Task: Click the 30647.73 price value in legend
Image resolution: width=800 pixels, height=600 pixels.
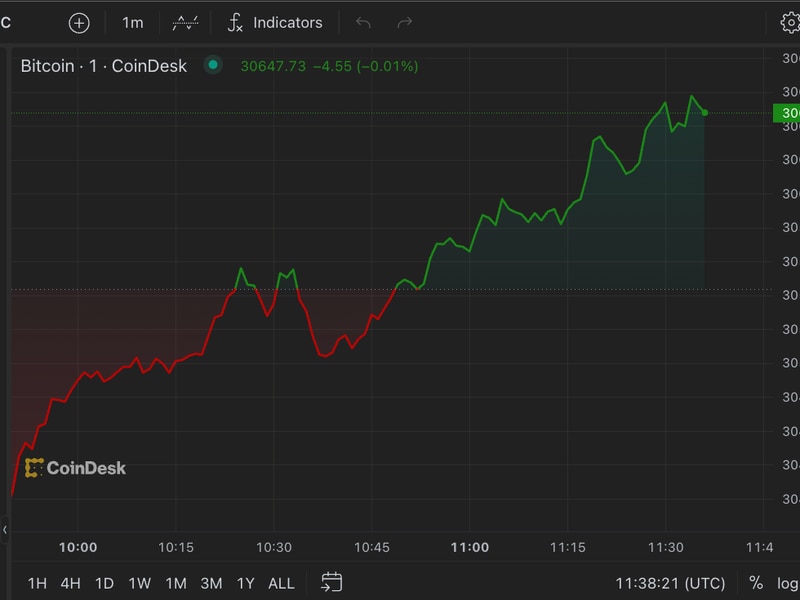Action: pos(273,66)
